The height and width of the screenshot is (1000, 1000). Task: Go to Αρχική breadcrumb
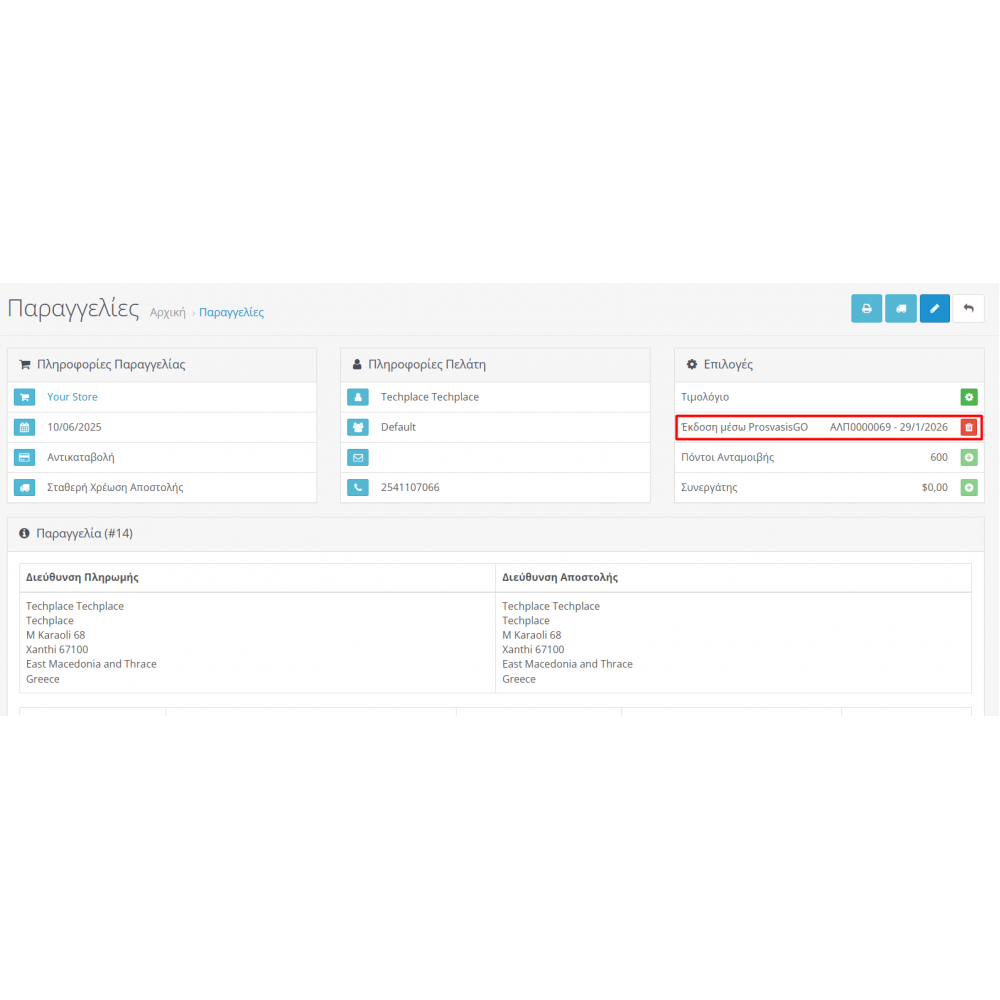tap(167, 312)
